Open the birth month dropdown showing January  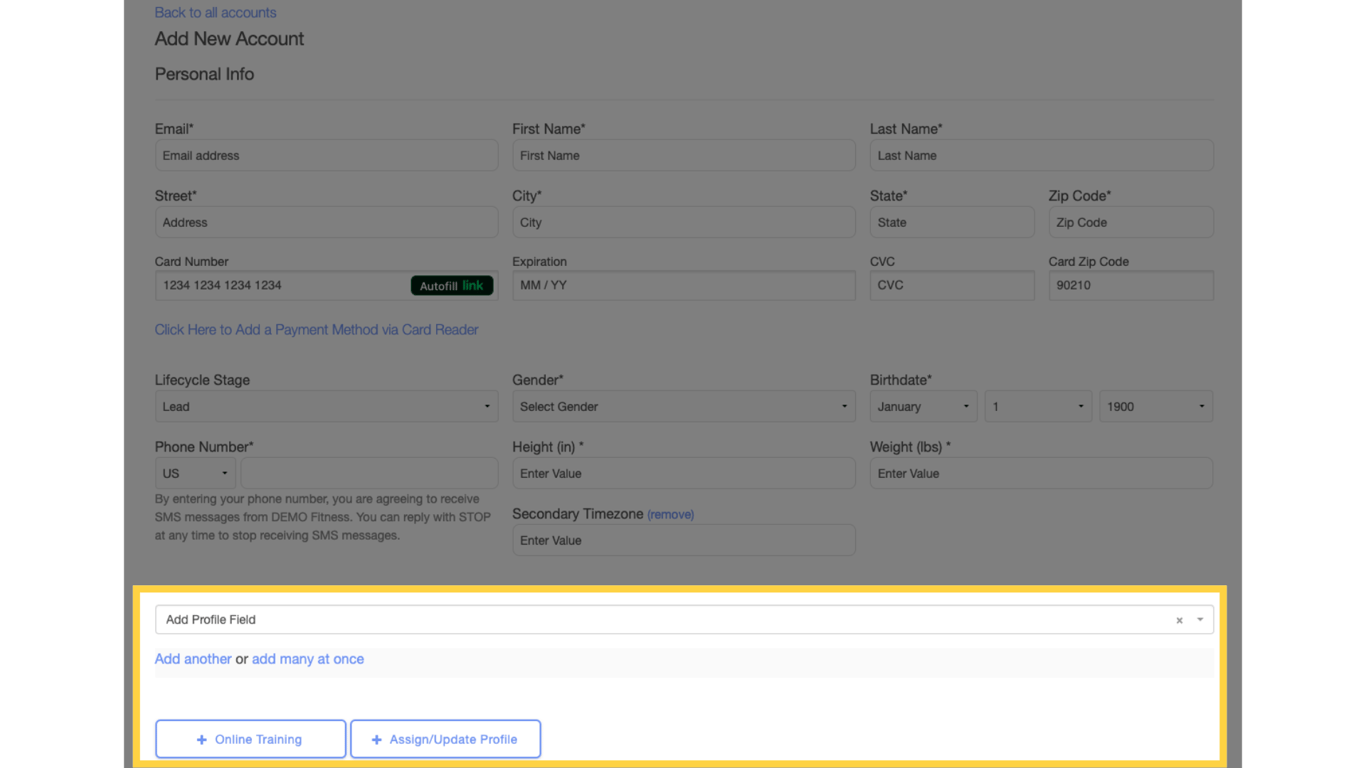point(922,406)
